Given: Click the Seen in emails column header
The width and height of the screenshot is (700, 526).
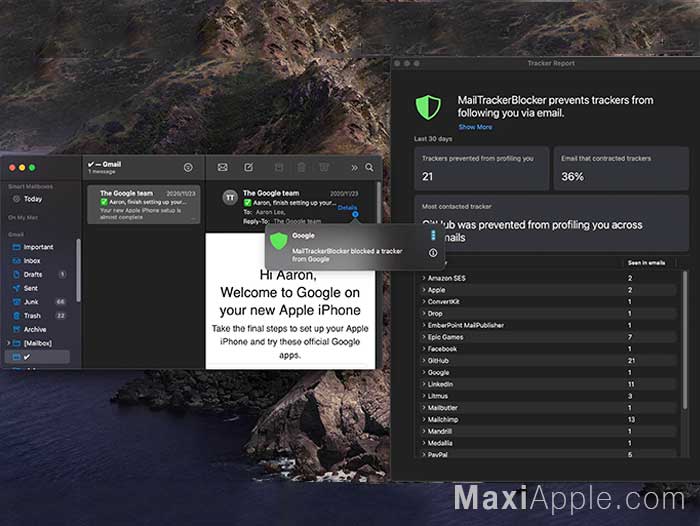Looking at the screenshot, I should click(646, 263).
